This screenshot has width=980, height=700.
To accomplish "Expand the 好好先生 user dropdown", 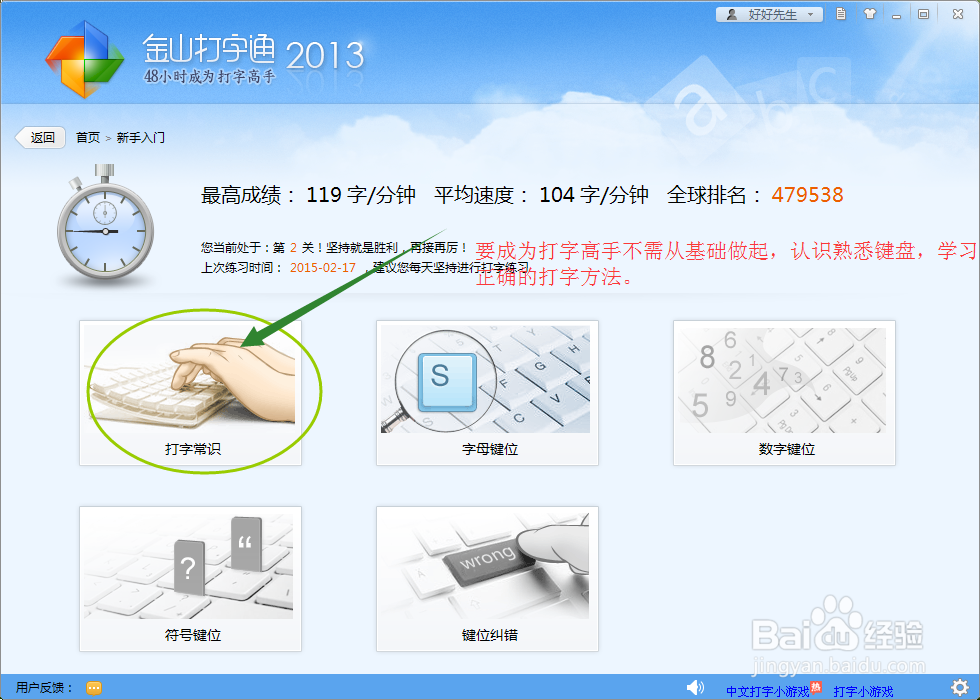I will pyautogui.click(x=769, y=14).
